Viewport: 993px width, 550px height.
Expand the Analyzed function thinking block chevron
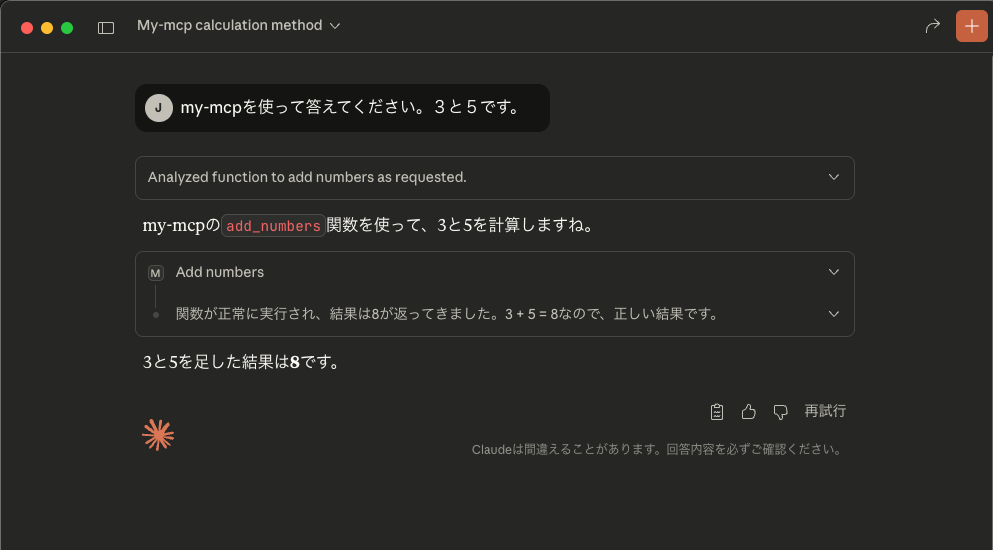coord(834,177)
